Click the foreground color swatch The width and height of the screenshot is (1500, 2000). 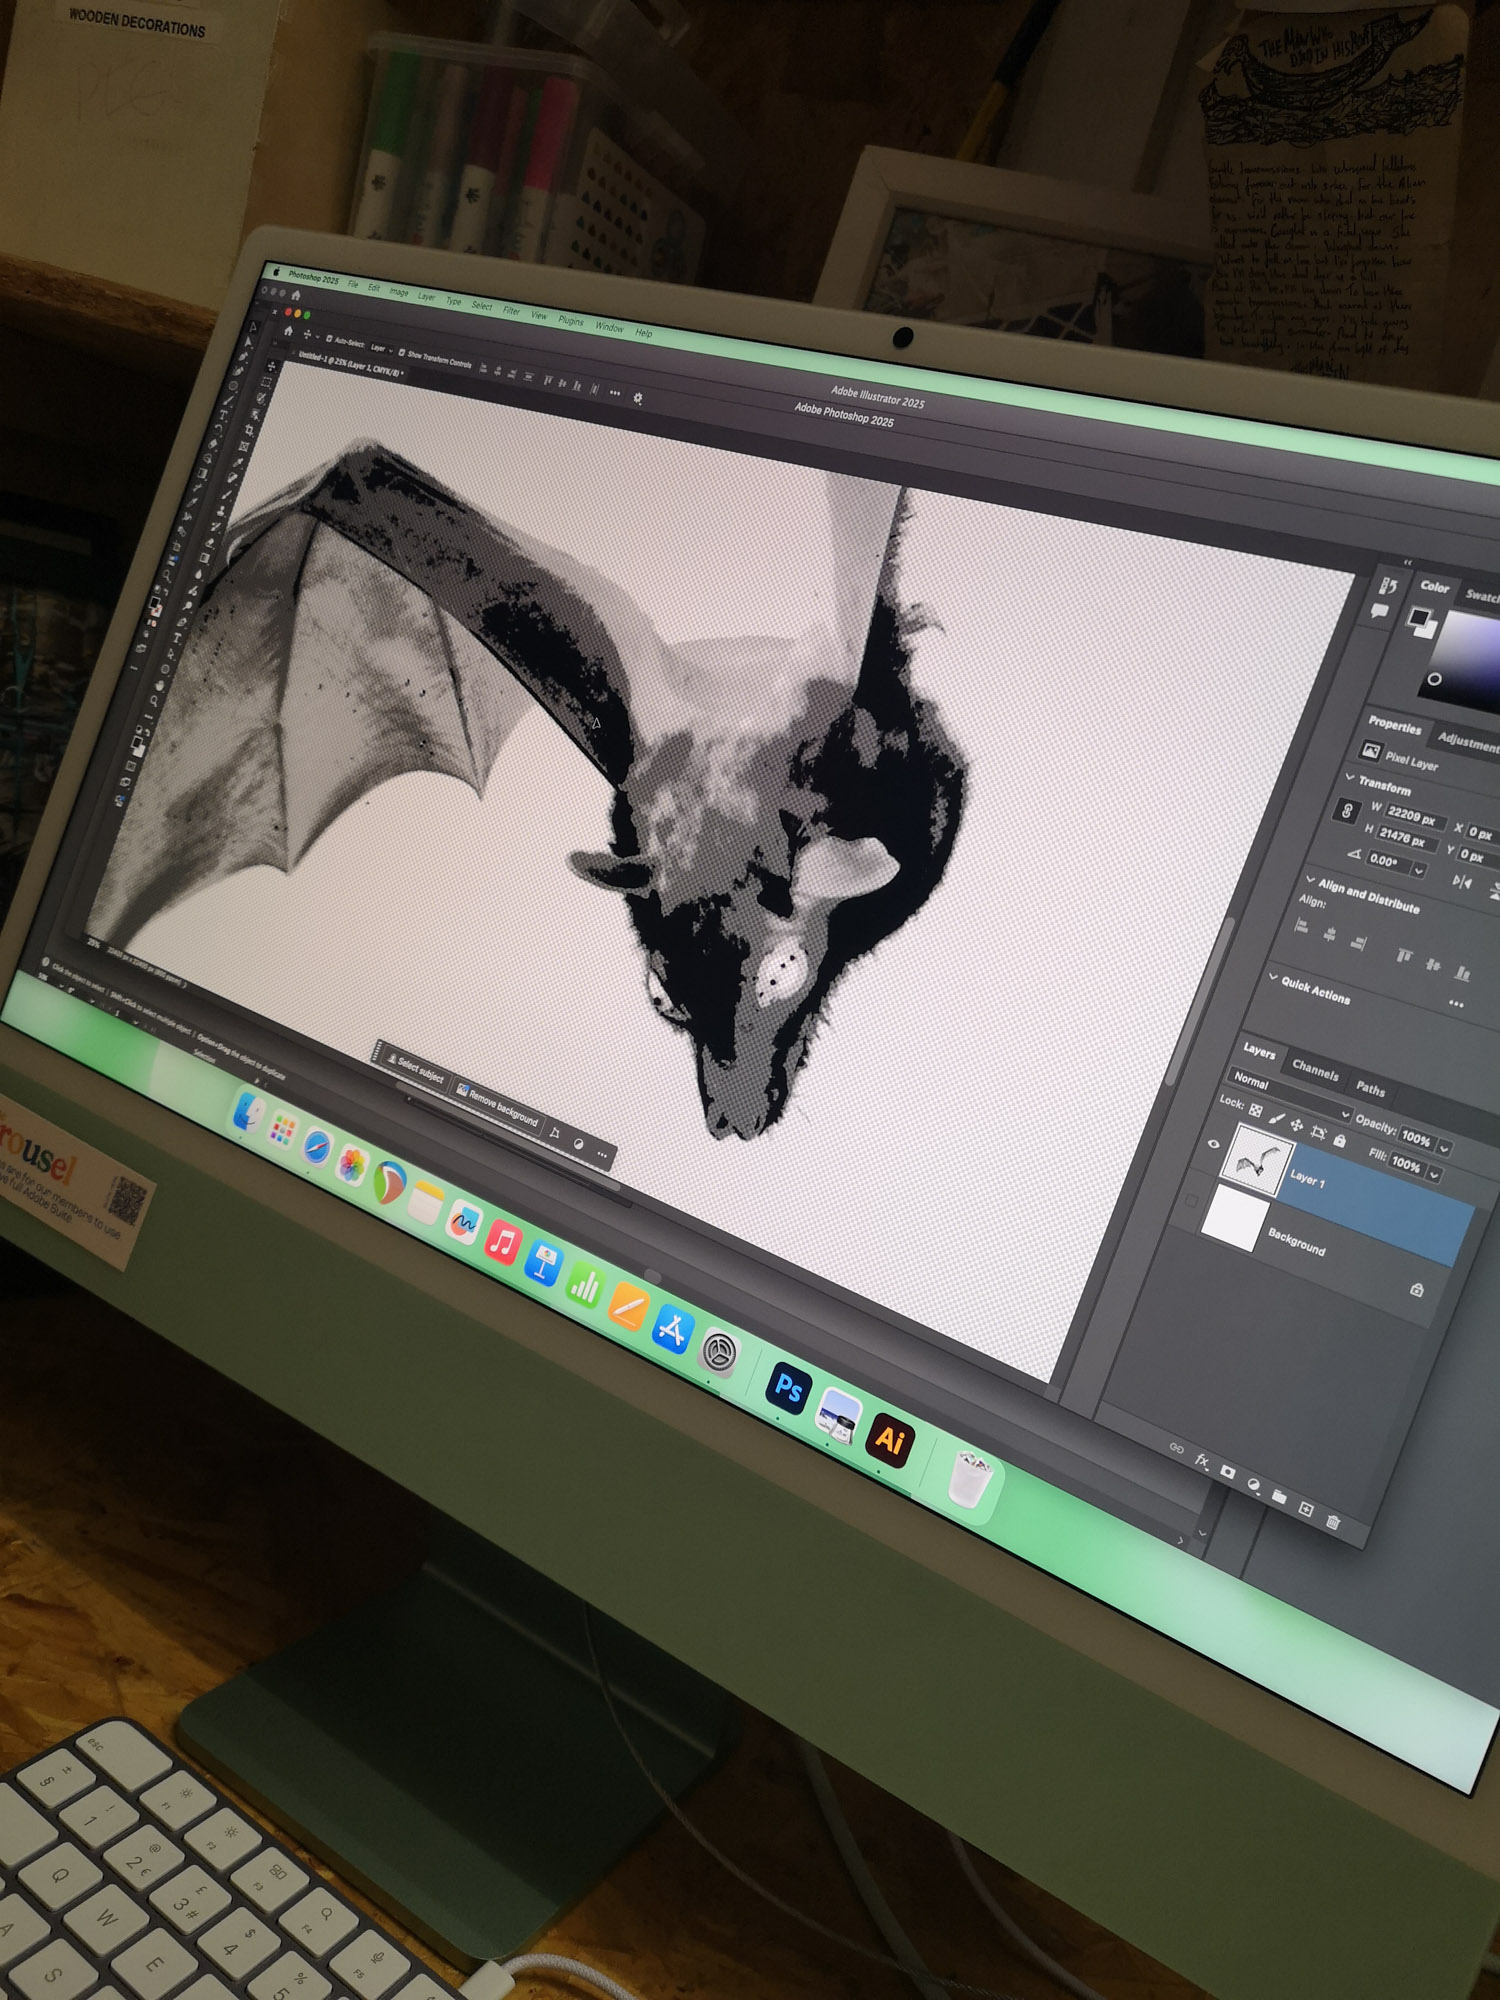coord(1418,617)
